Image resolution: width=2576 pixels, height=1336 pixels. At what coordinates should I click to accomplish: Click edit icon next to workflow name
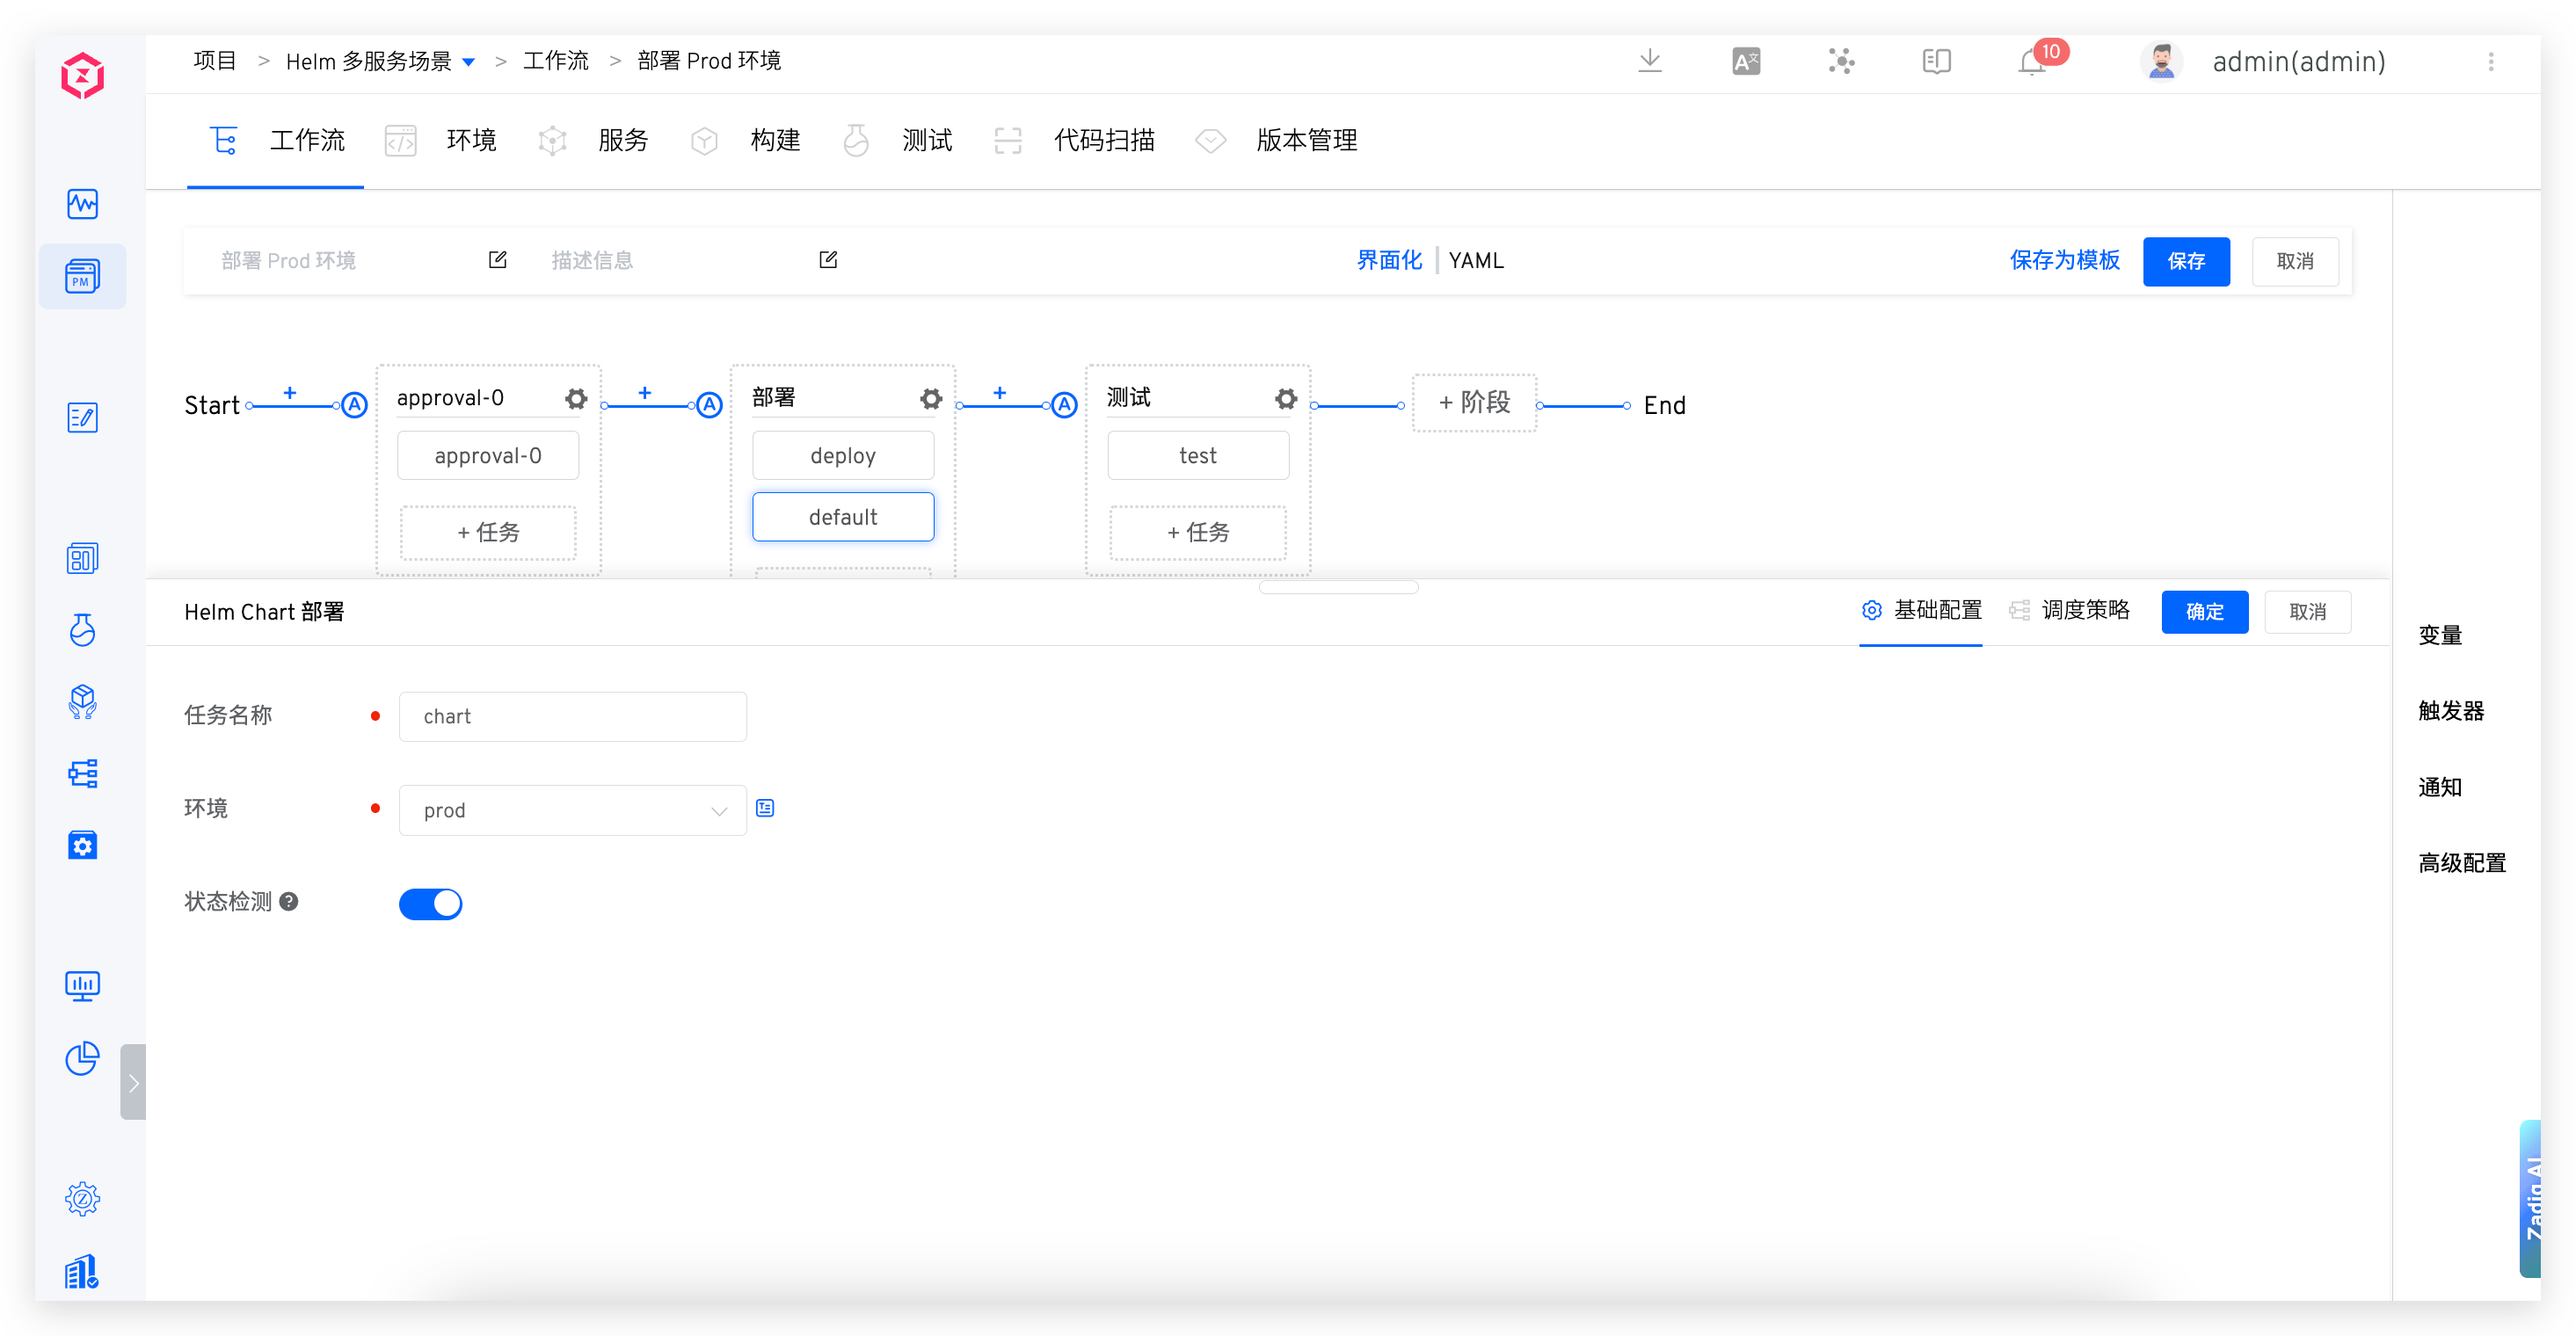click(x=497, y=260)
